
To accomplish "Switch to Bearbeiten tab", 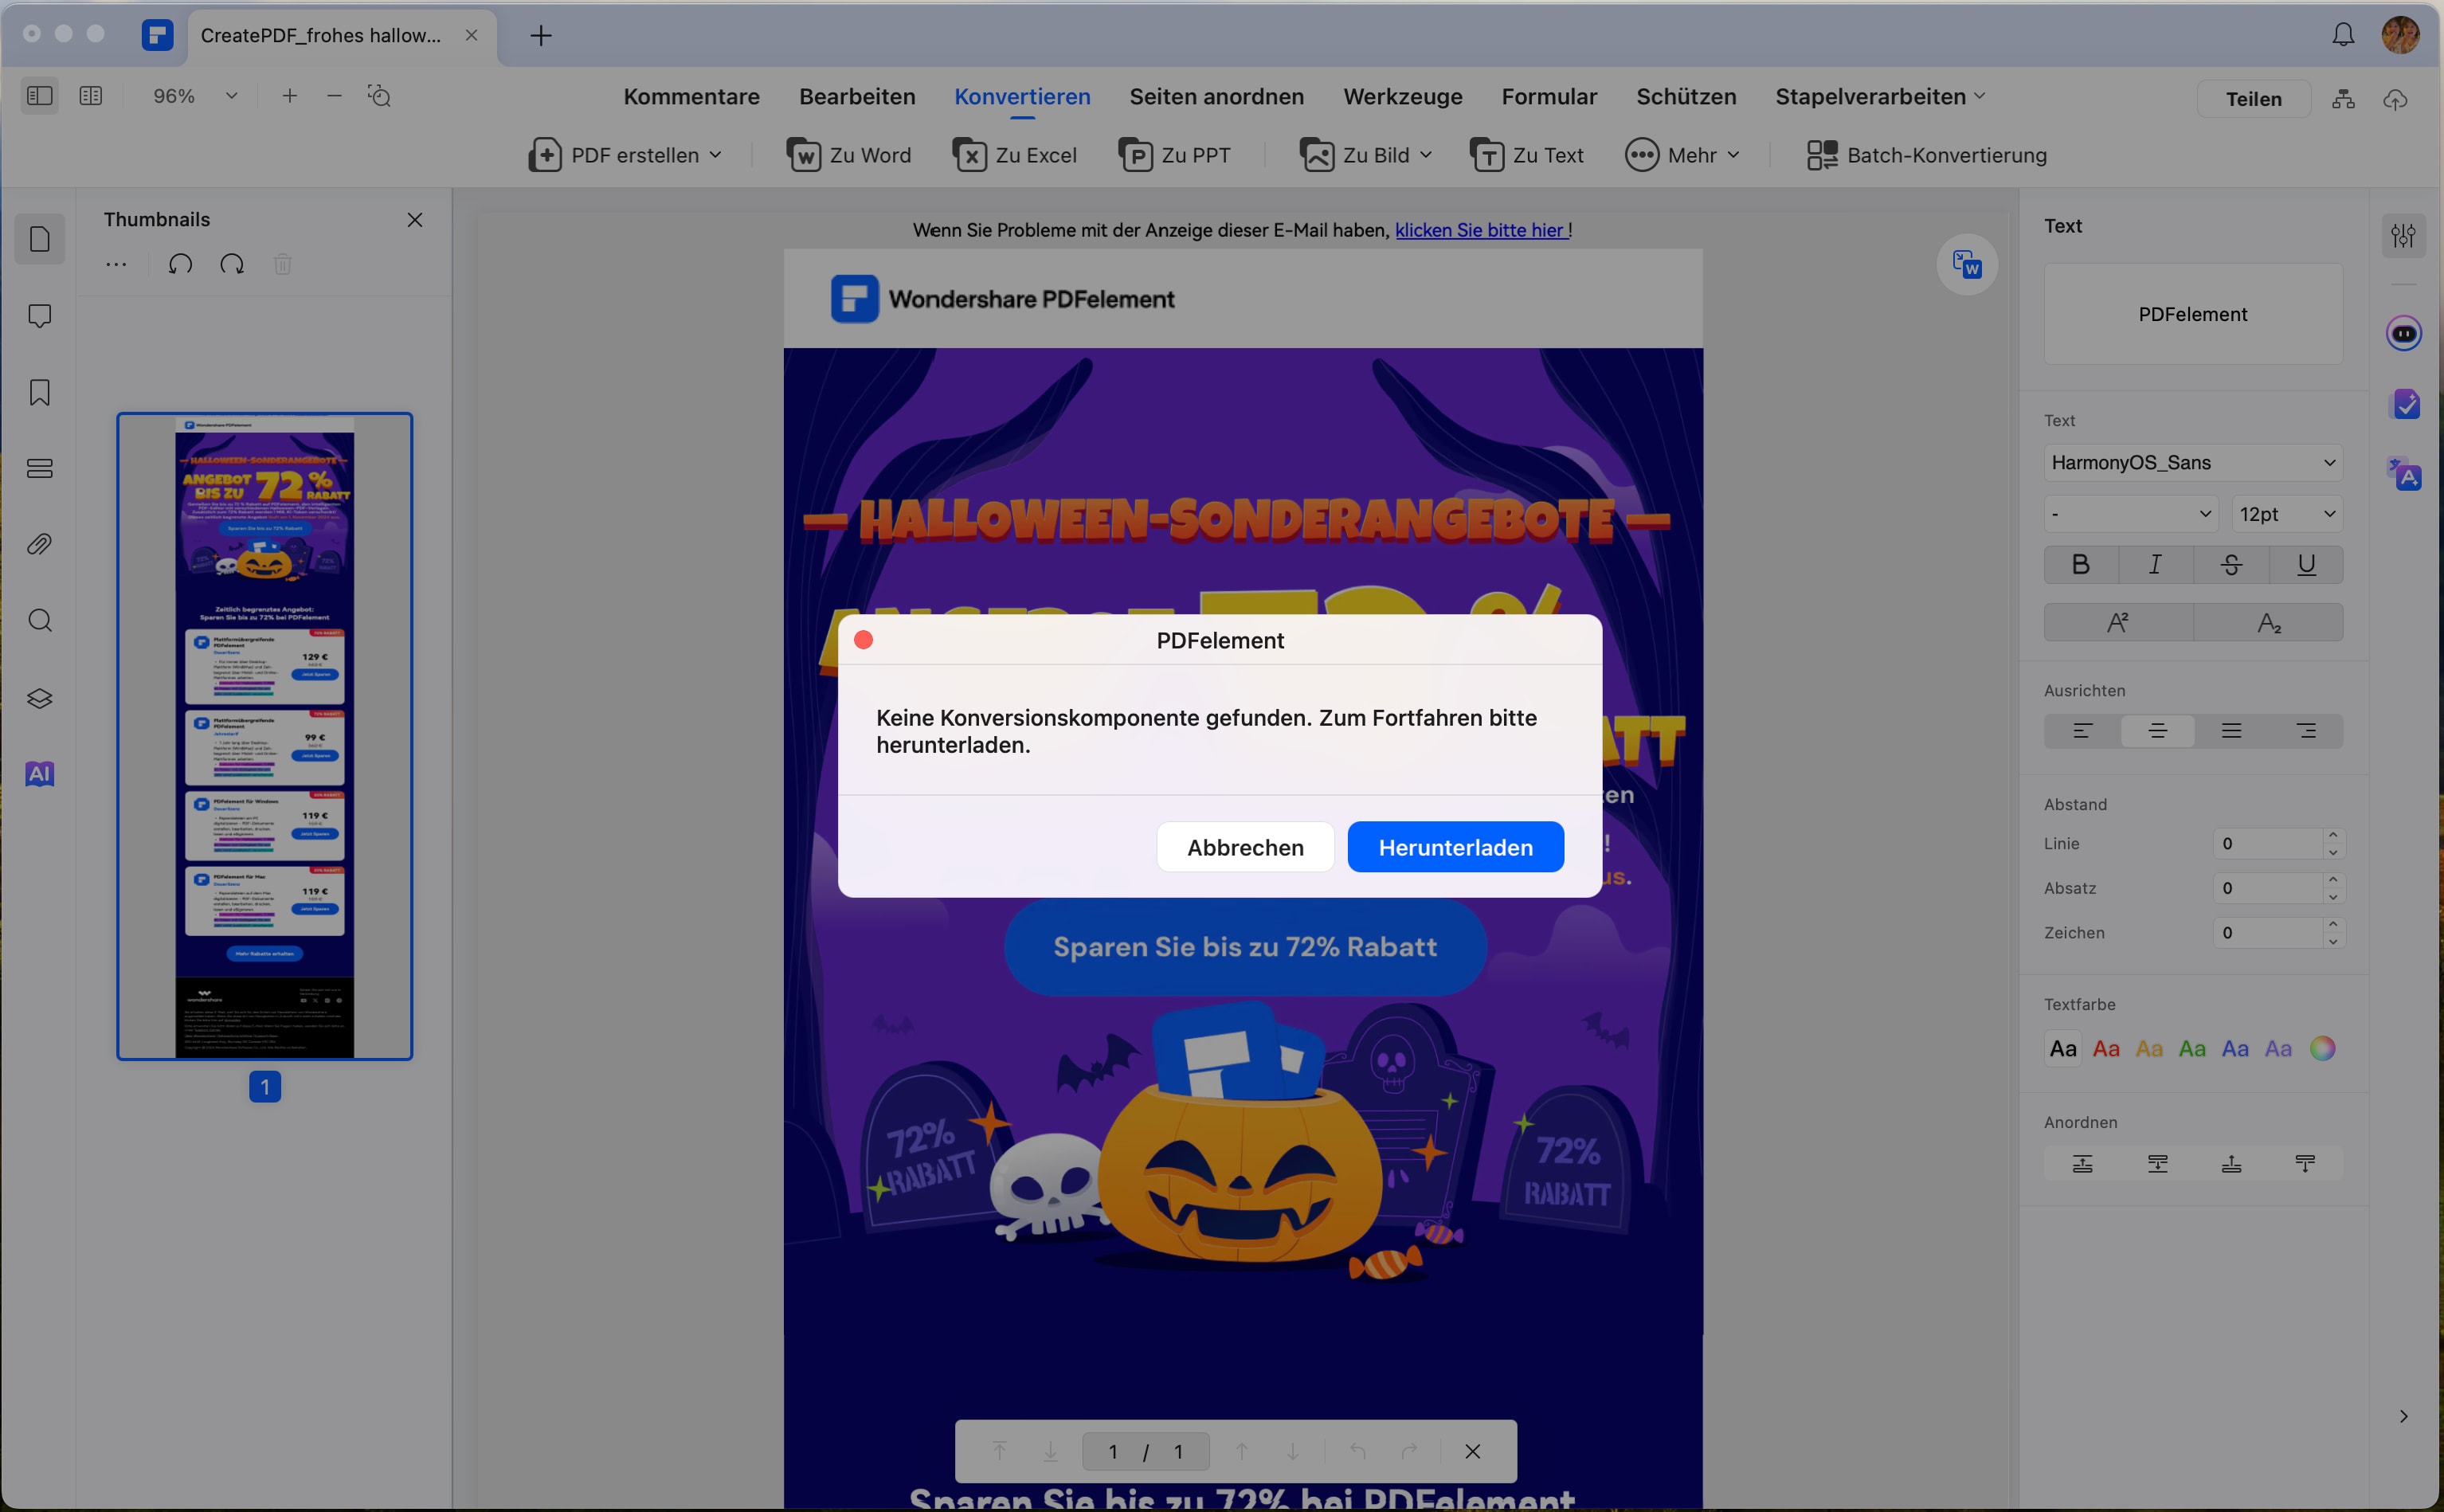I will coord(857,96).
